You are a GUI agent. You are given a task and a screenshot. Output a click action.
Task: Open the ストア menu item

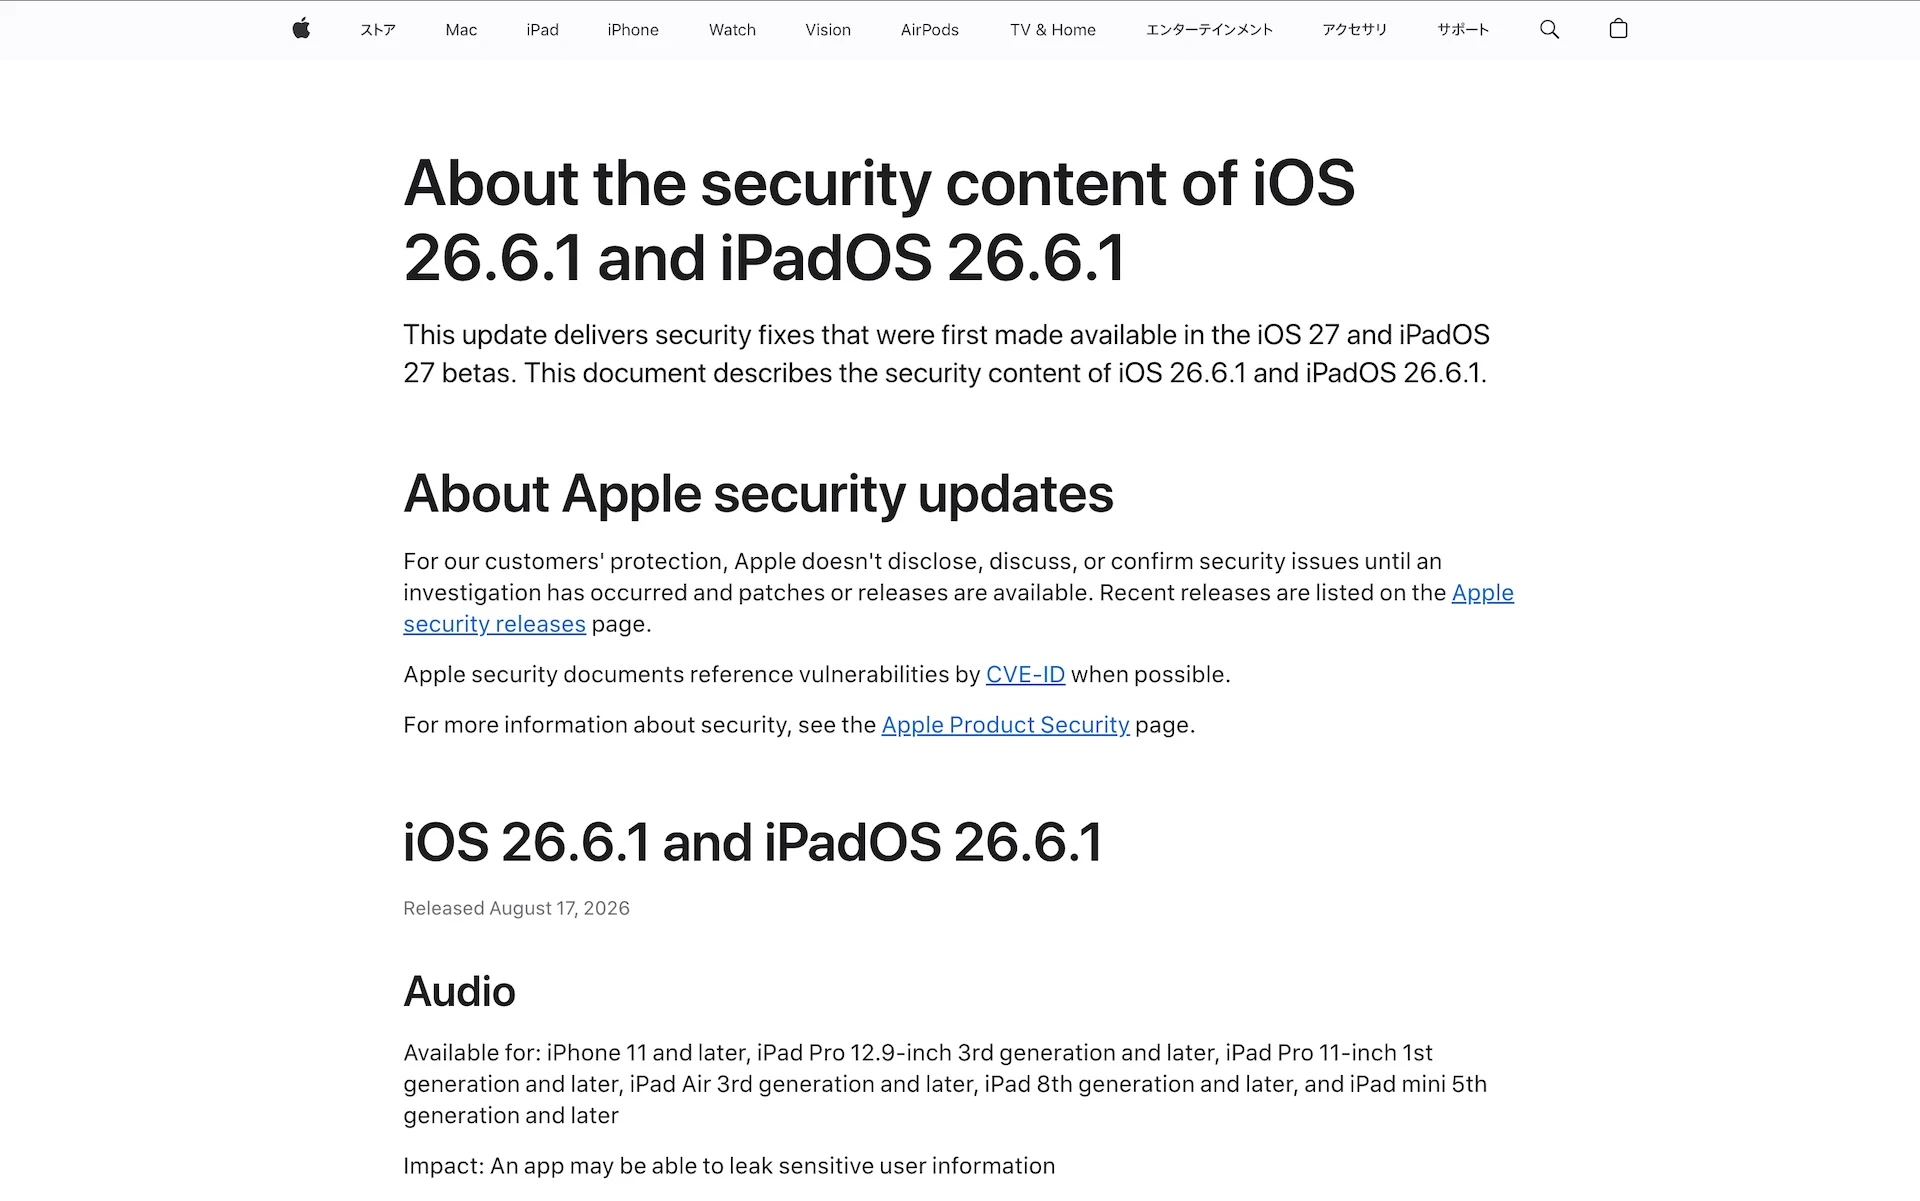(378, 30)
